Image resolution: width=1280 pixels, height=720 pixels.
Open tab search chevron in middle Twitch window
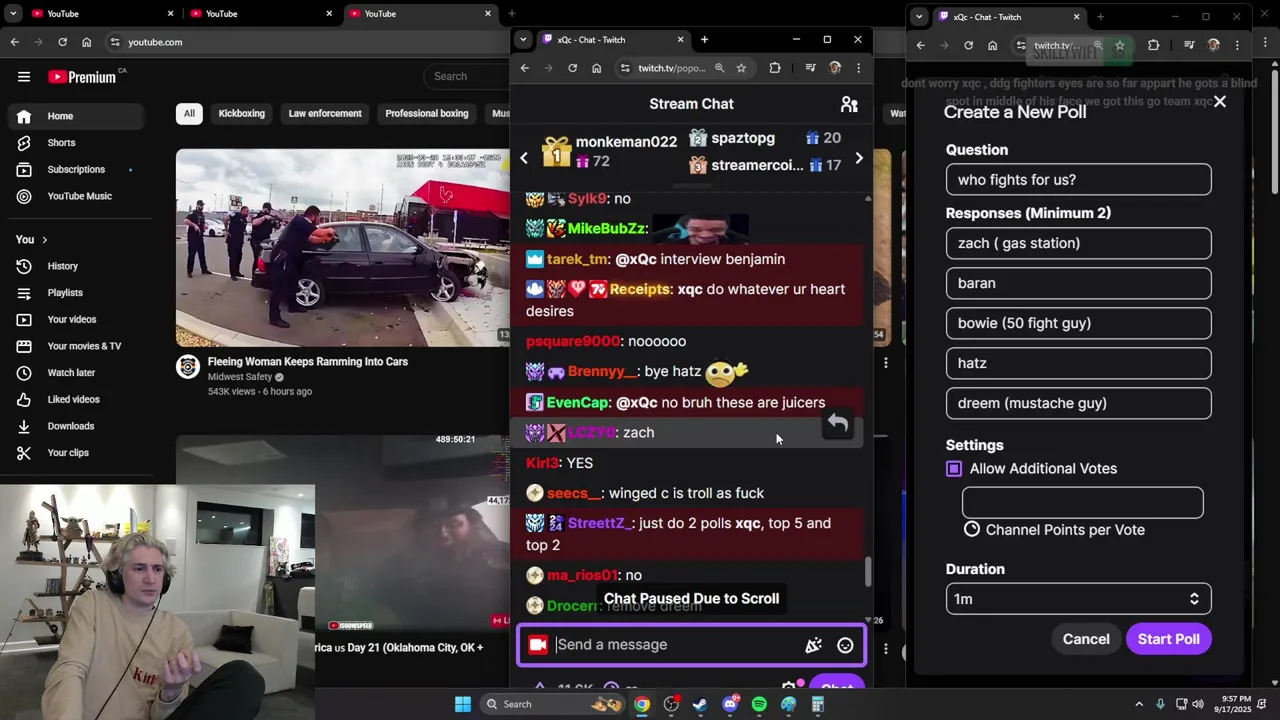coord(522,40)
